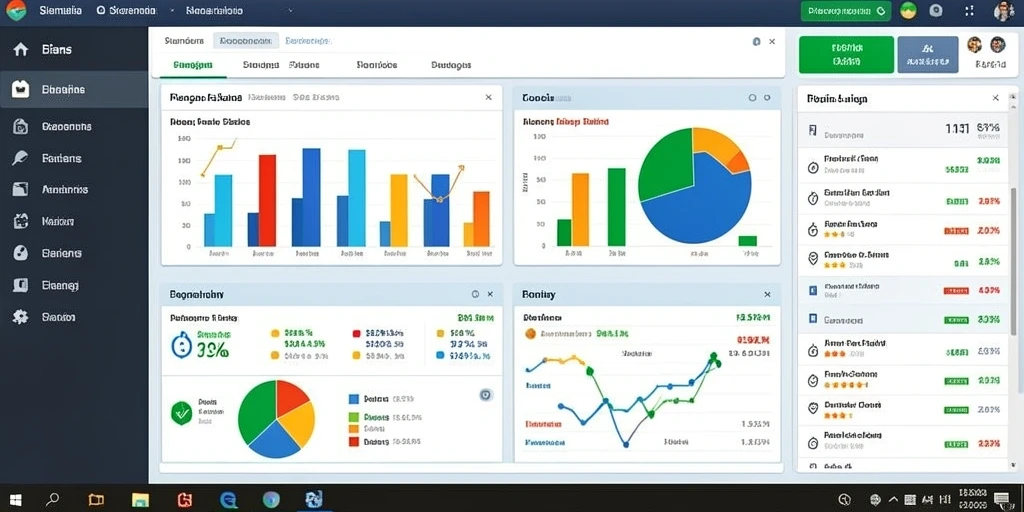Open the Edge browser icon in the taskbar

coord(229,500)
